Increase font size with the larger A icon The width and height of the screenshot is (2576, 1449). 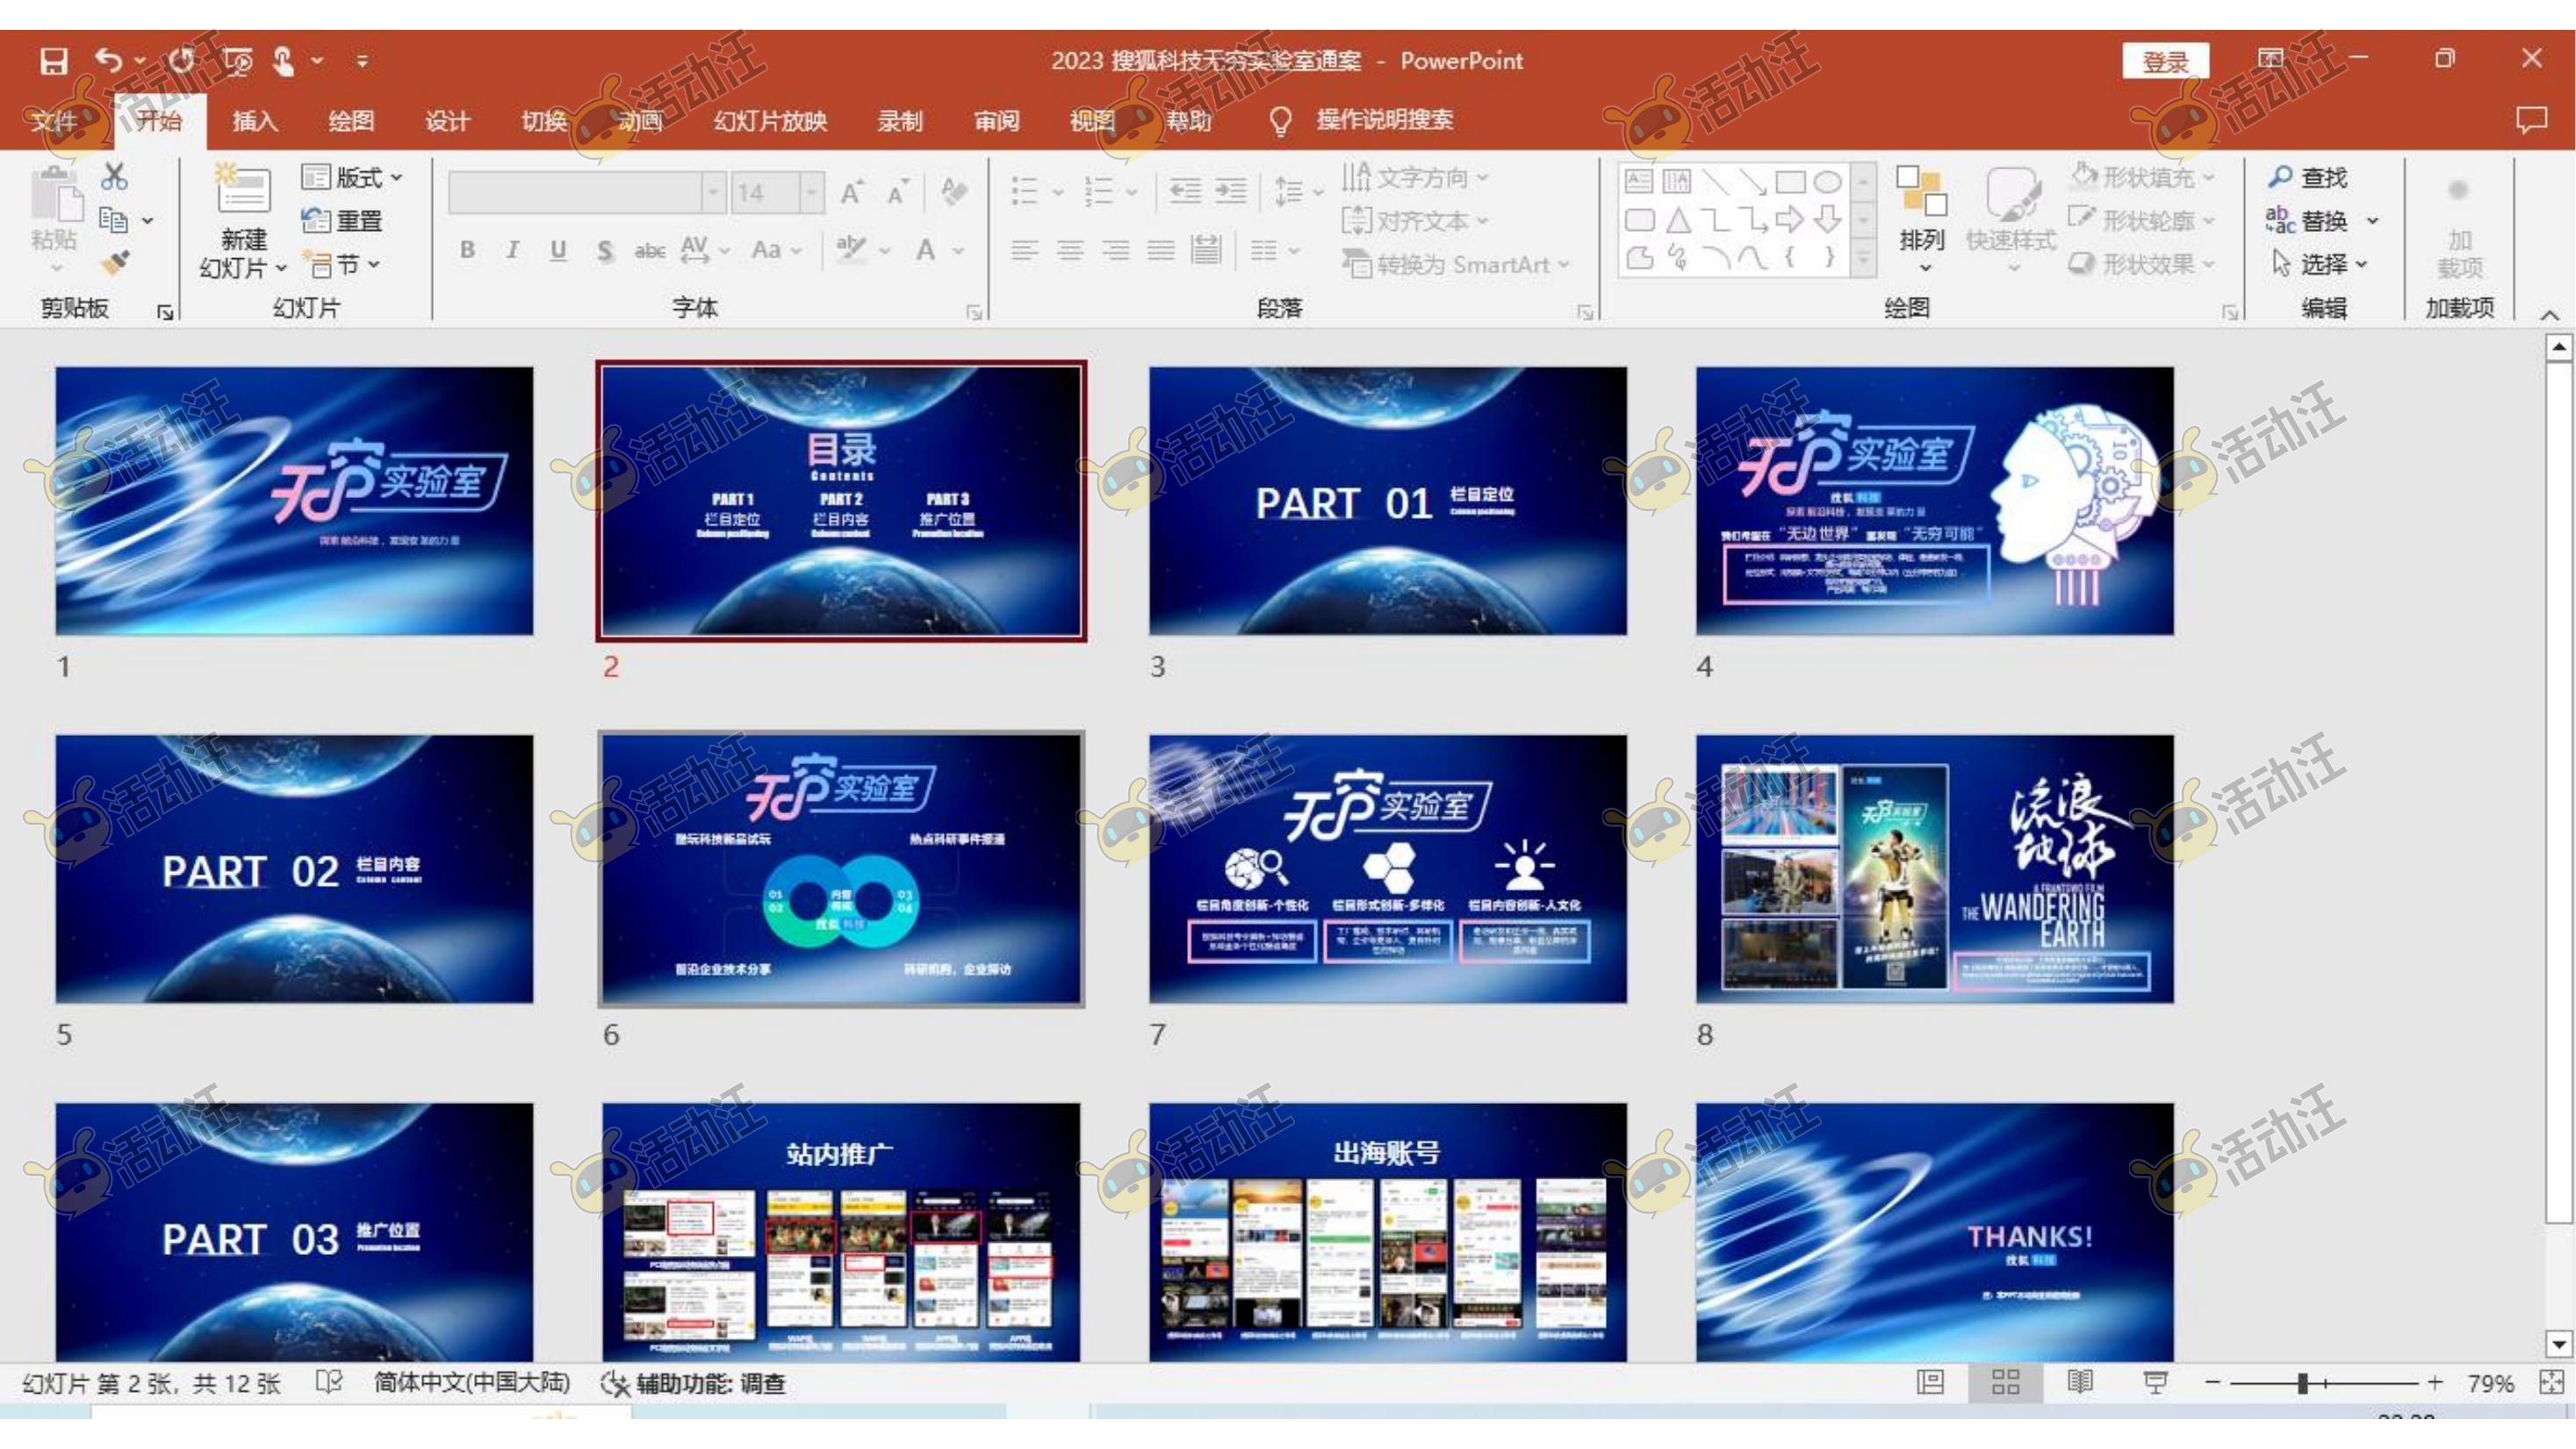[x=852, y=191]
